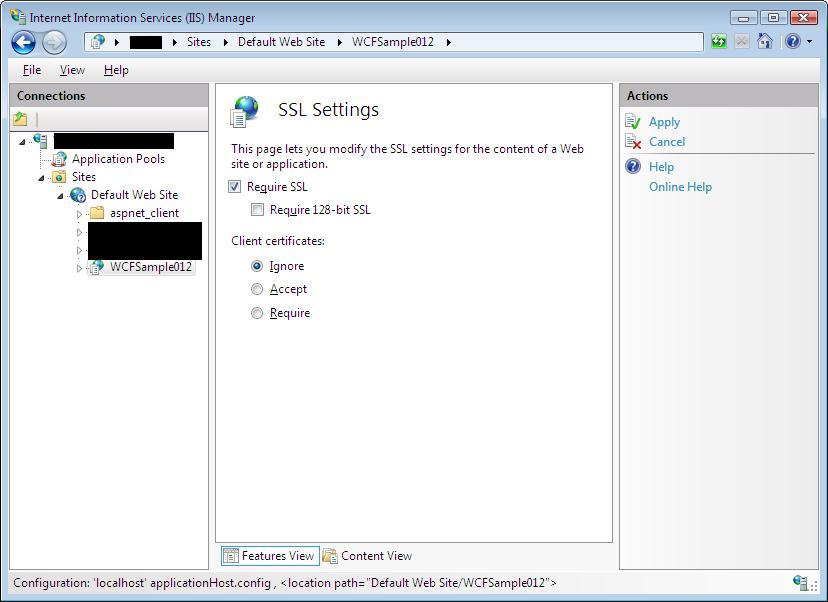828x602 pixels.
Task: Click the Cancel link in the Actions pane
Action: click(x=667, y=142)
